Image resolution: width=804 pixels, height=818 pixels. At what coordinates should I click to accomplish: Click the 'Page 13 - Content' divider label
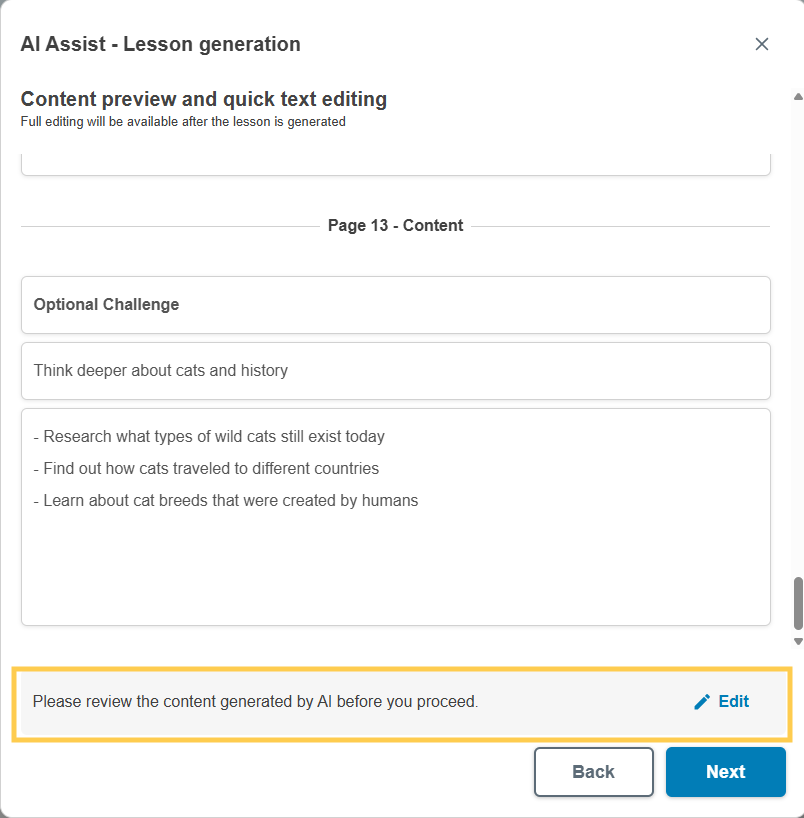(395, 226)
